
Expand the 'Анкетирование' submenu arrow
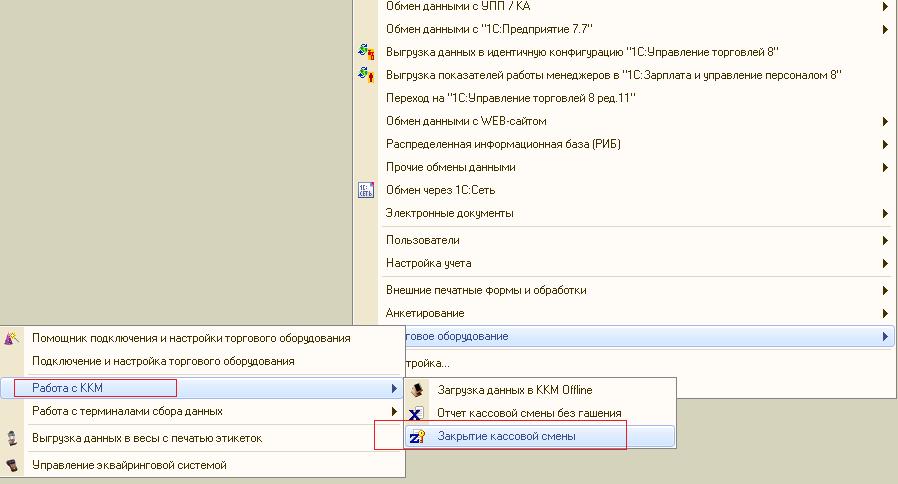pos(885,313)
